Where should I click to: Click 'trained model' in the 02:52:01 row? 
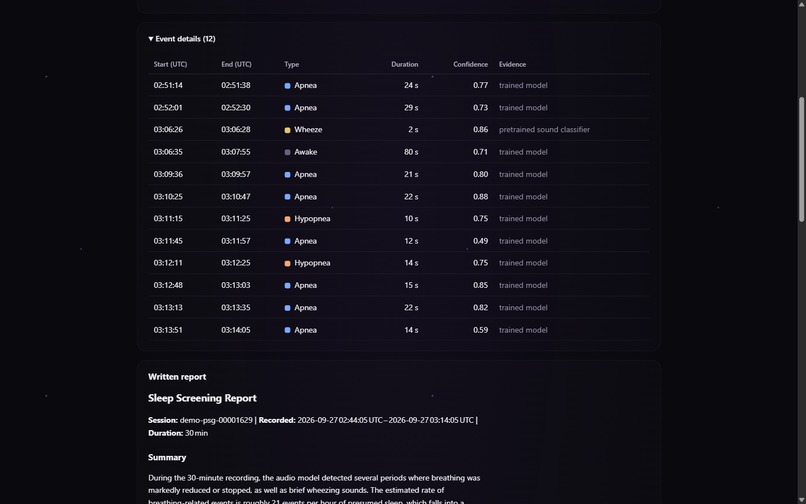[523, 107]
